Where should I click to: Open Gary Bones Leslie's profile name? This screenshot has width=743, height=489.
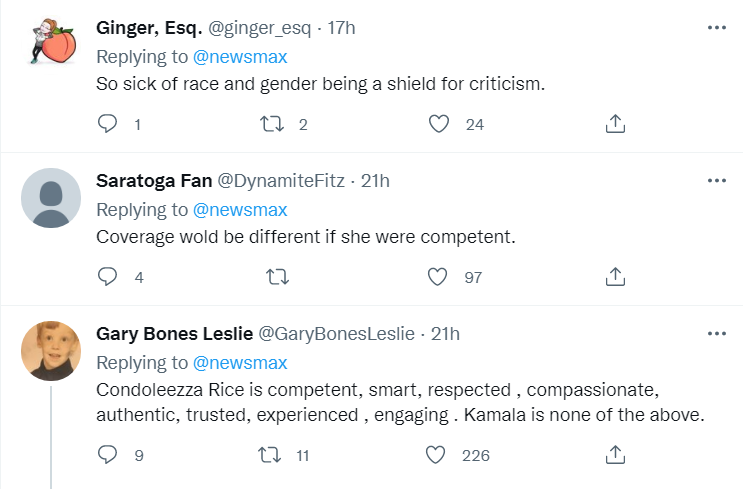point(175,333)
